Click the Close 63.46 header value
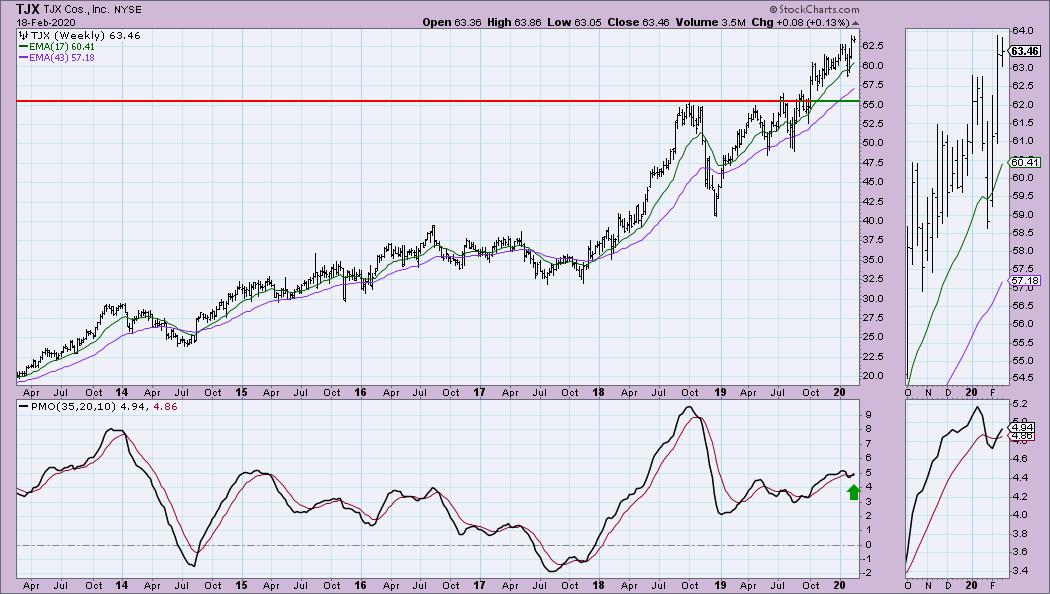This screenshot has height=594, width=1050. pos(638,22)
